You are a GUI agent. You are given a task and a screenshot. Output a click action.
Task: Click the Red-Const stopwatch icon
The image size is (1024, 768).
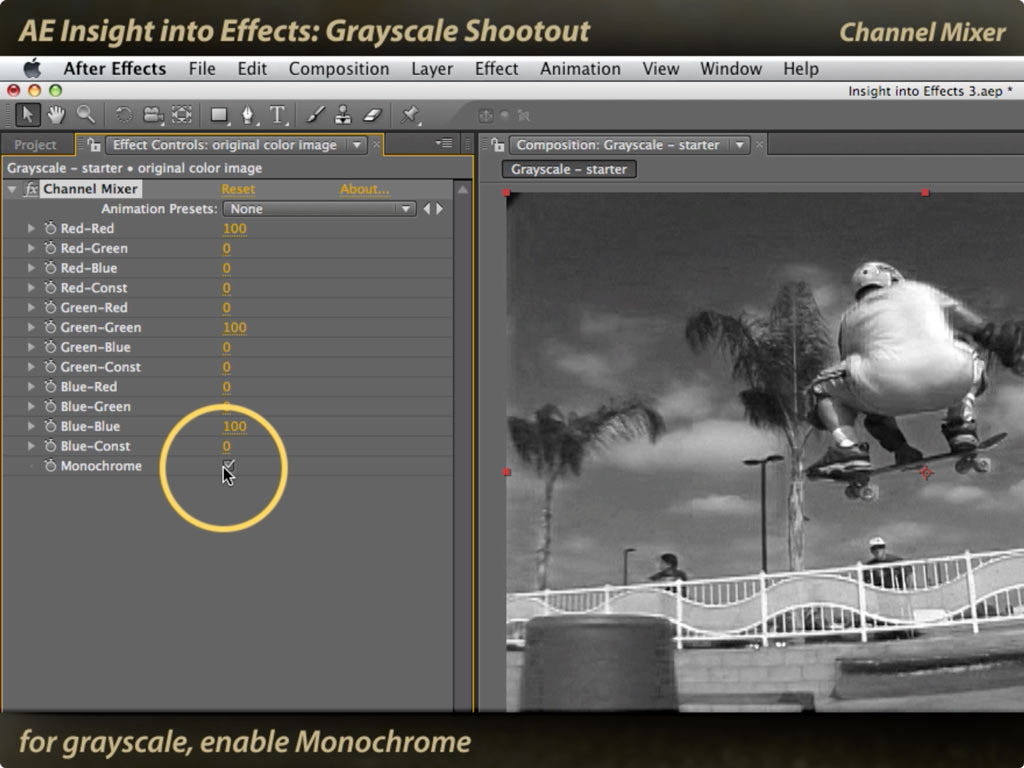pos(50,287)
